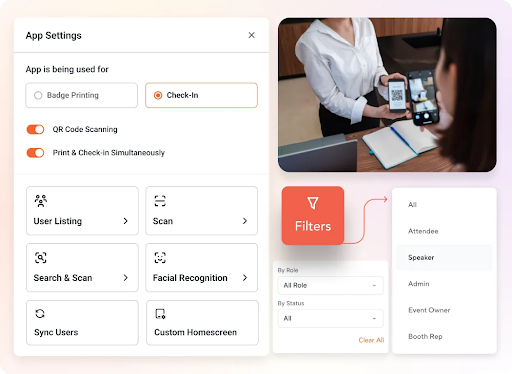Image resolution: width=512 pixels, height=374 pixels.
Task: Click the User Listing people icon
Action: click(41, 201)
